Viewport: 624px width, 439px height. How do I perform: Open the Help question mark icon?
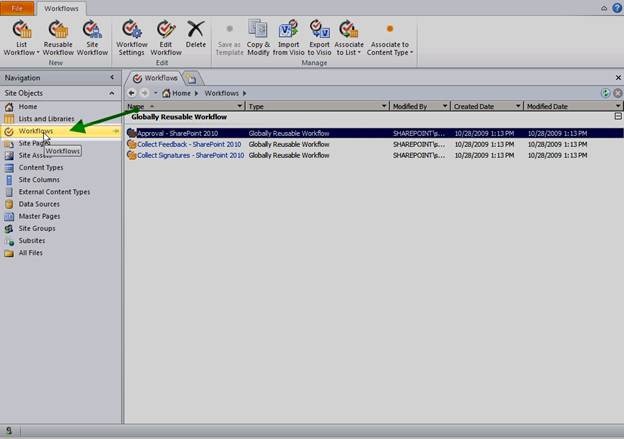tap(616, 8)
